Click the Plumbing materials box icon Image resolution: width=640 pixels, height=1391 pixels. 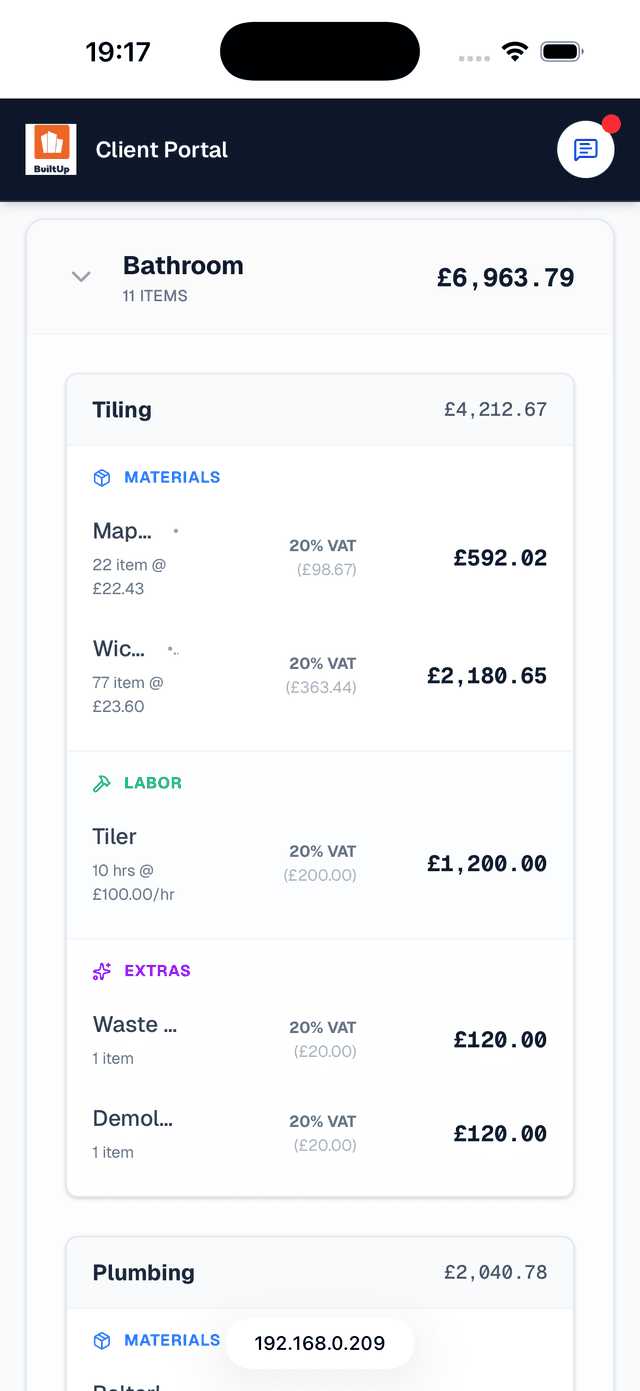(x=102, y=1341)
